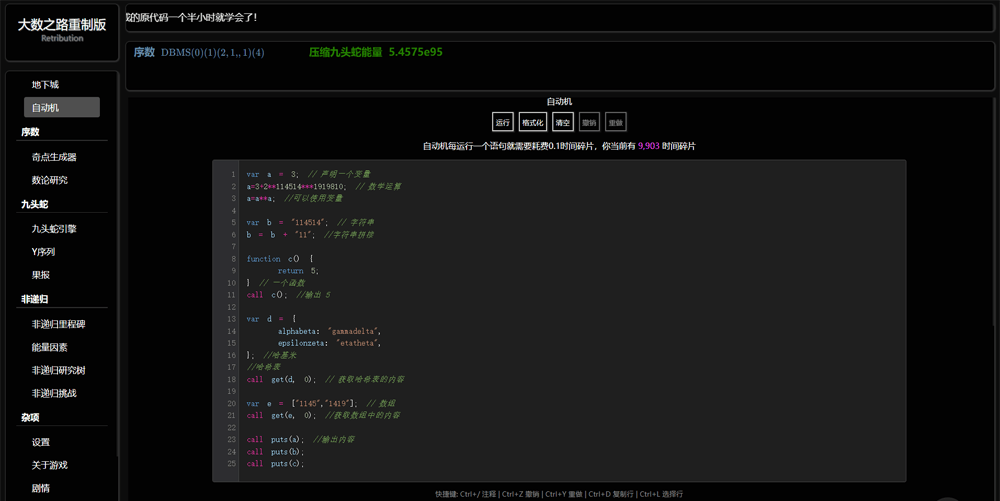
Task: Click the 清空 (Clear) button
Action: [562, 122]
